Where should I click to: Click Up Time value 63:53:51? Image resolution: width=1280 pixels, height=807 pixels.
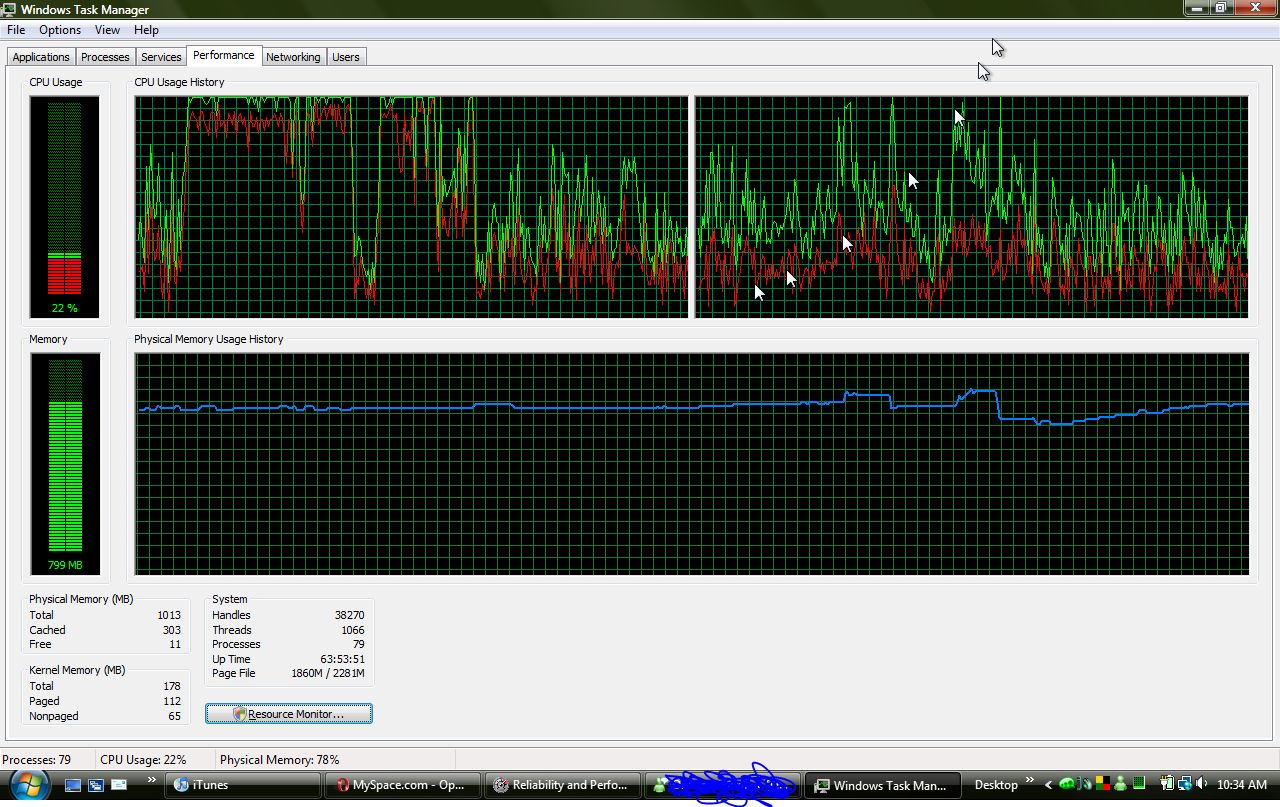[343, 659]
